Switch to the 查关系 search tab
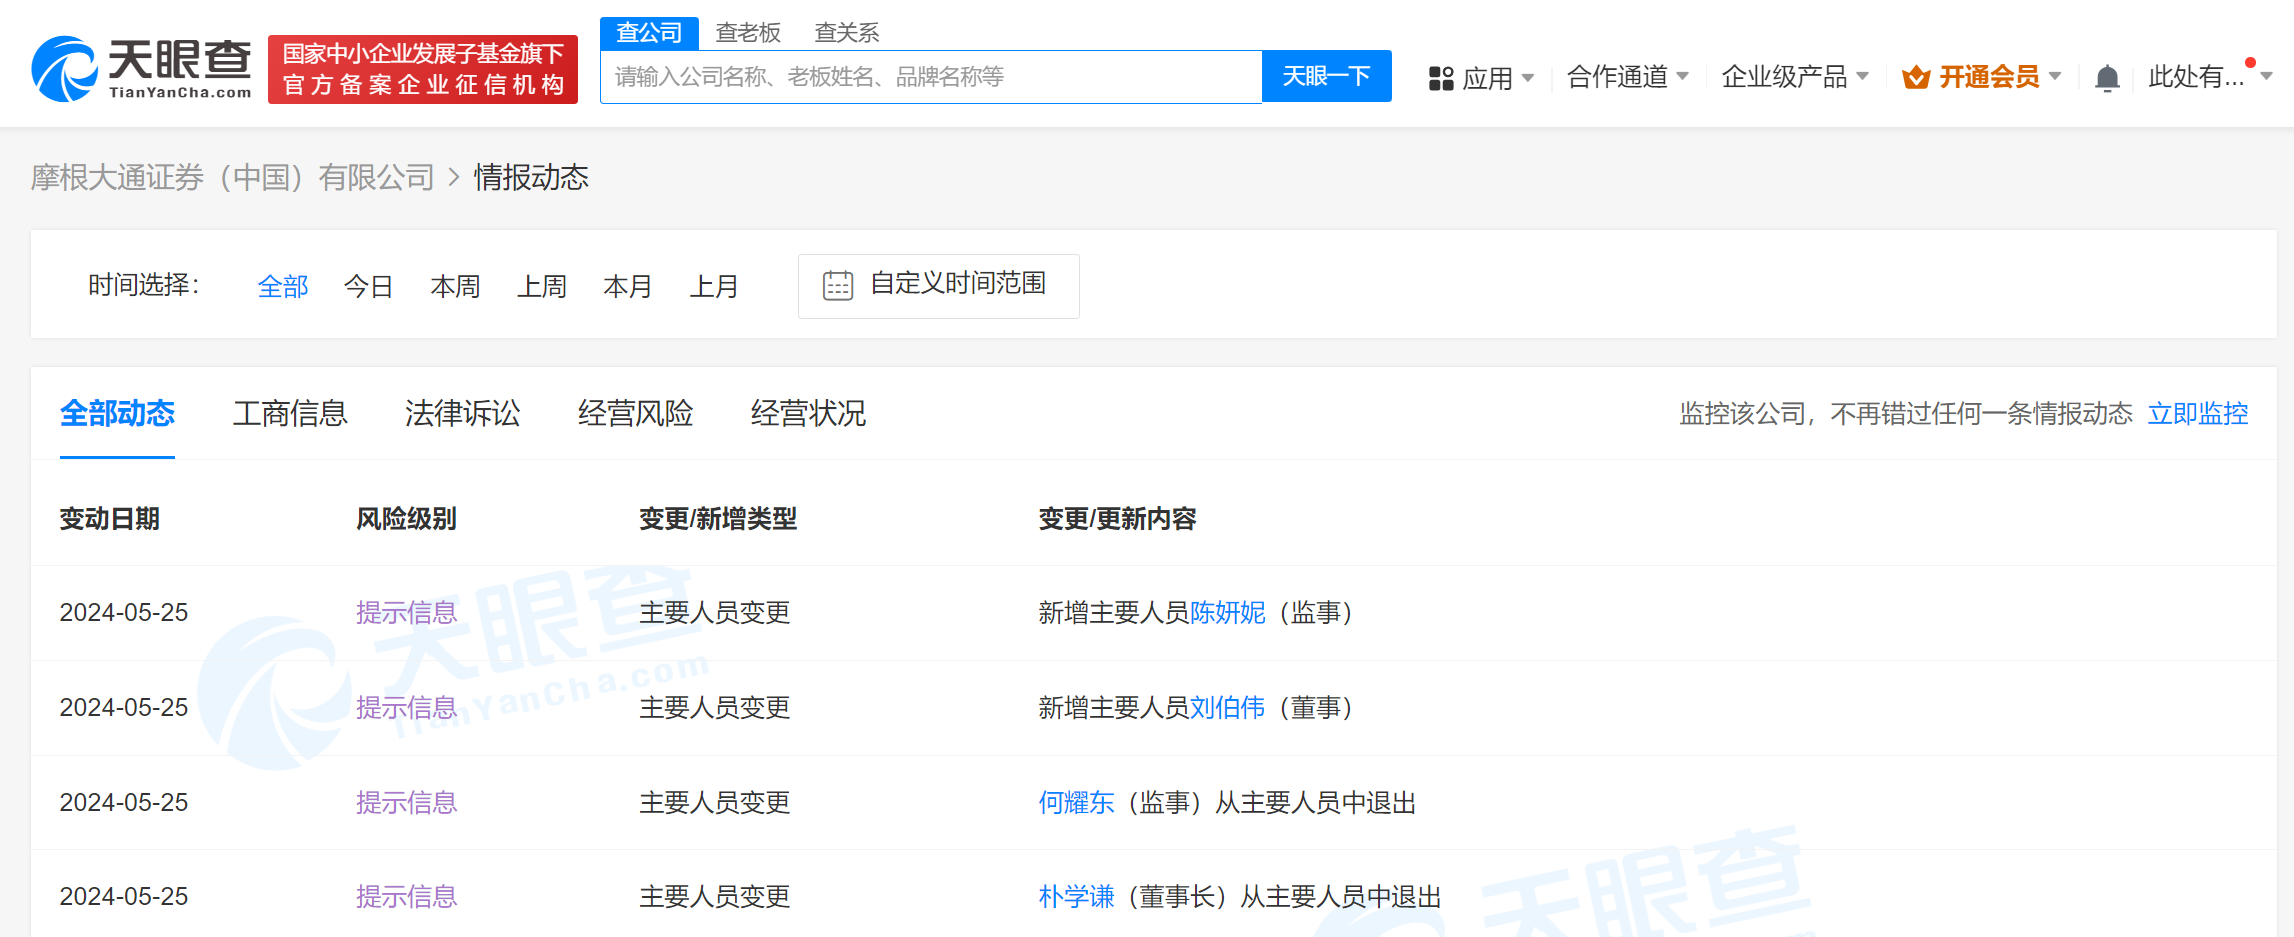The width and height of the screenshot is (2294, 937). [x=847, y=33]
